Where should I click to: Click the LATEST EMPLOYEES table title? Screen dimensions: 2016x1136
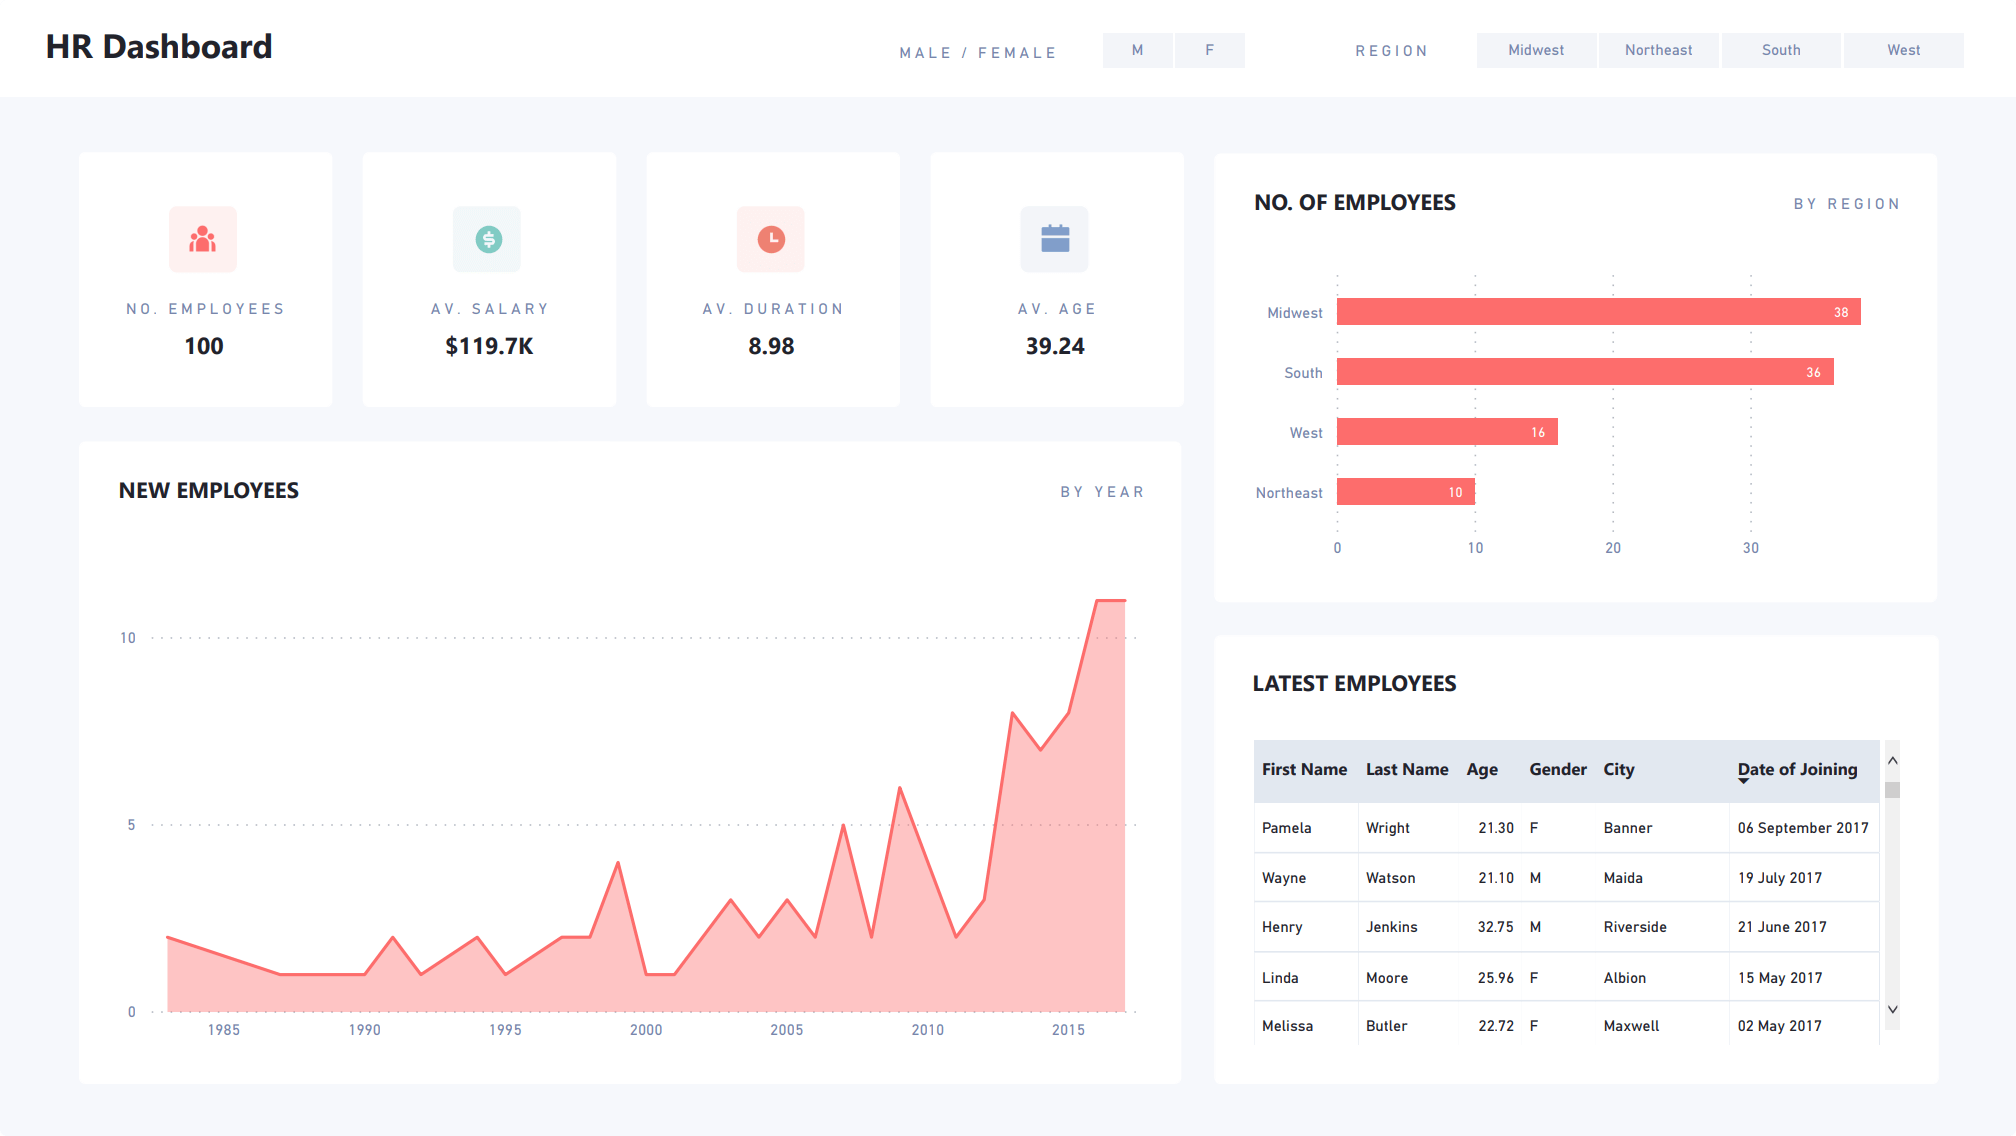[x=1354, y=683]
